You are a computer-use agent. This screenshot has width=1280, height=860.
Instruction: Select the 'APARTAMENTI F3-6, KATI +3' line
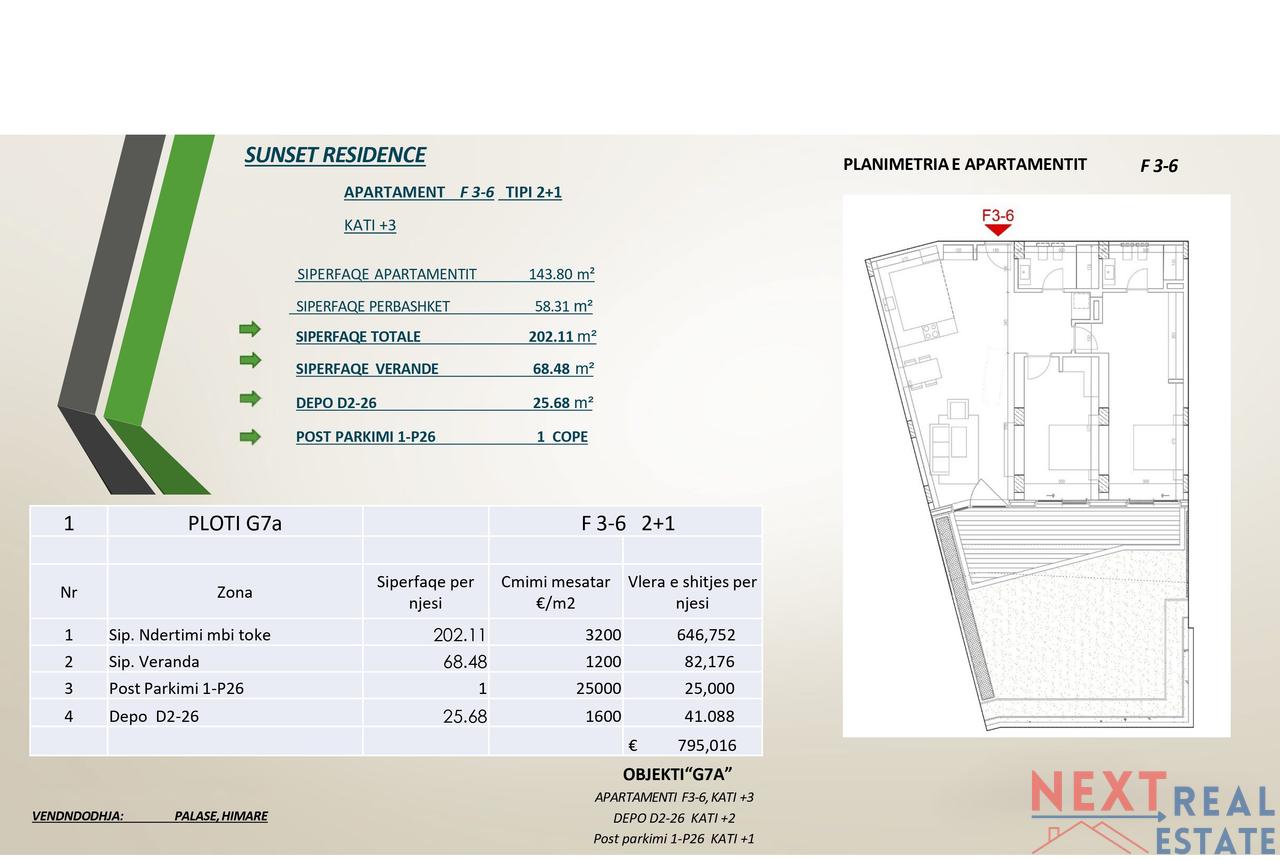tap(674, 797)
